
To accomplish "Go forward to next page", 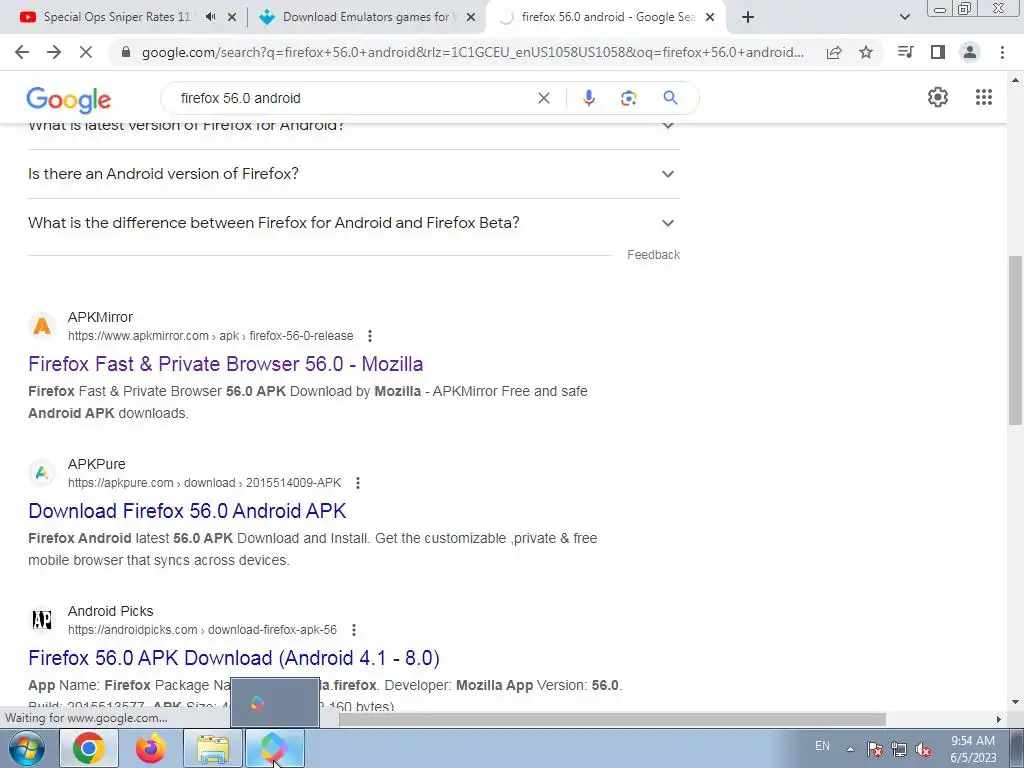I will point(54,52).
